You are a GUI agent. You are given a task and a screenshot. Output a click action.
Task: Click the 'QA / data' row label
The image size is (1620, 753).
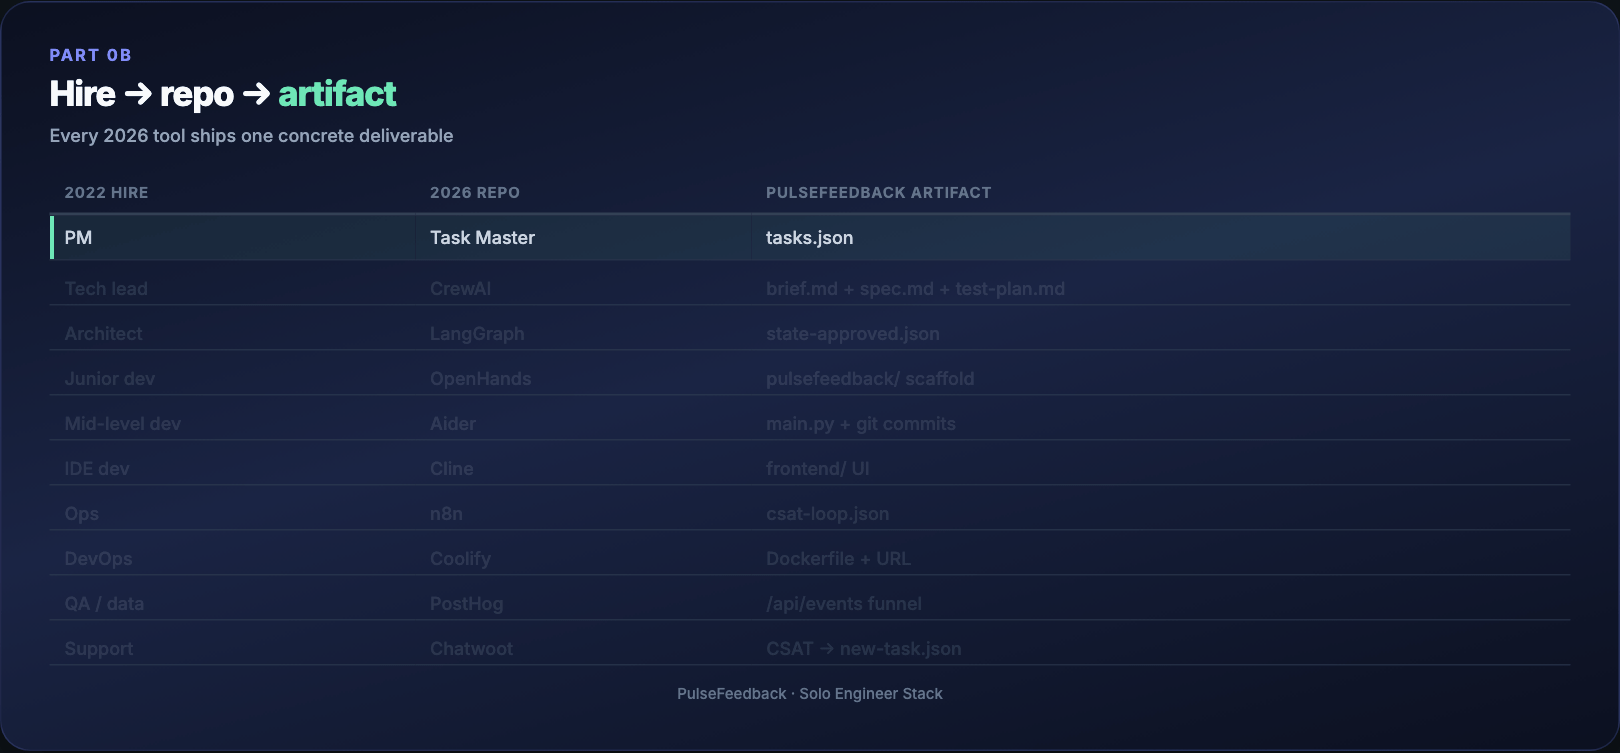click(104, 604)
